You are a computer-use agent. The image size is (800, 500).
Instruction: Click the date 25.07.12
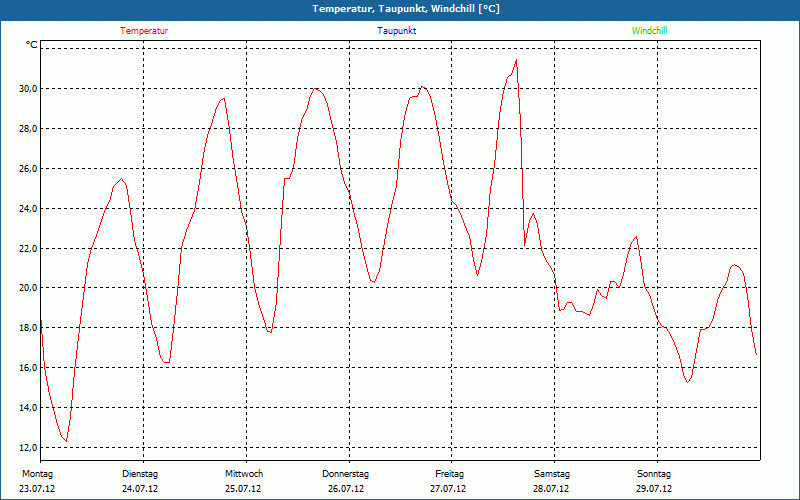[243, 489]
